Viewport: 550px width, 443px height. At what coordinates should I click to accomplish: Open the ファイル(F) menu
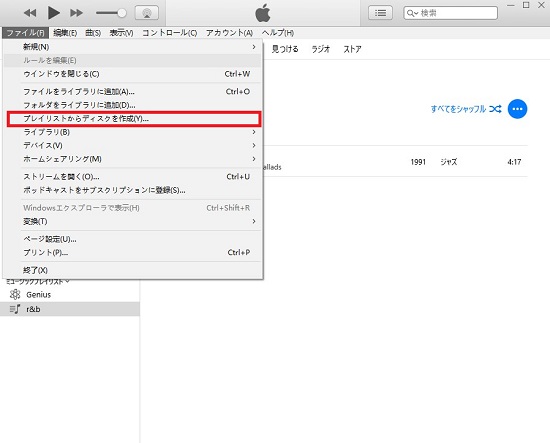(26, 33)
